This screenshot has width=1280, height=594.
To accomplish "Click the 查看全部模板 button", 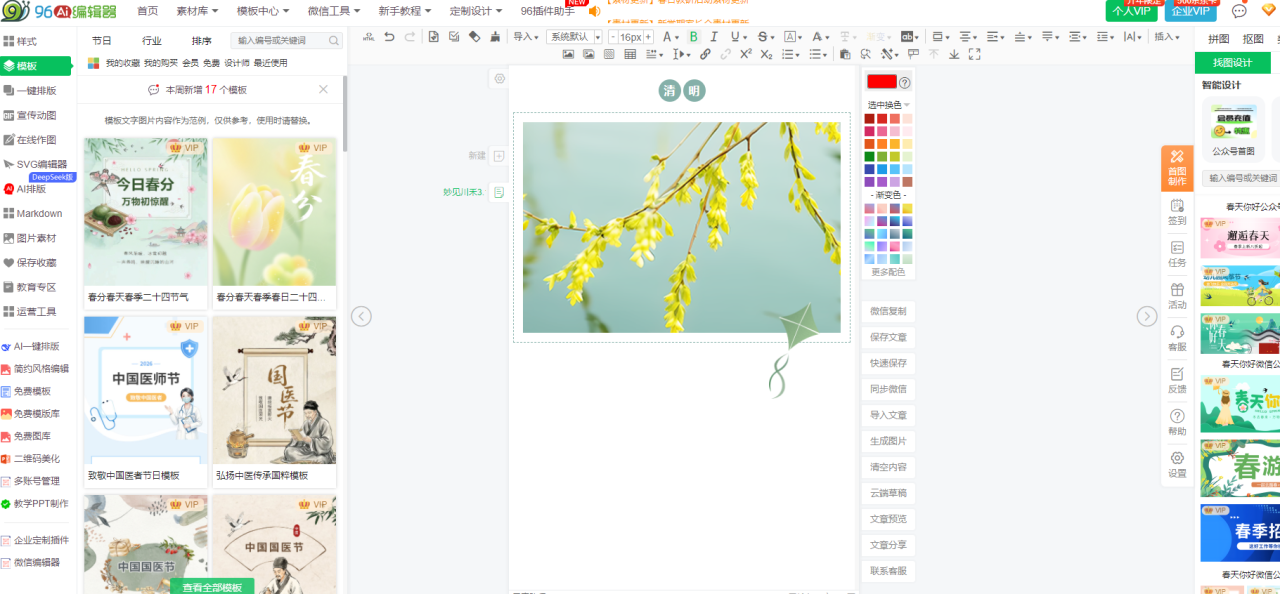I will (x=212, y=587).
